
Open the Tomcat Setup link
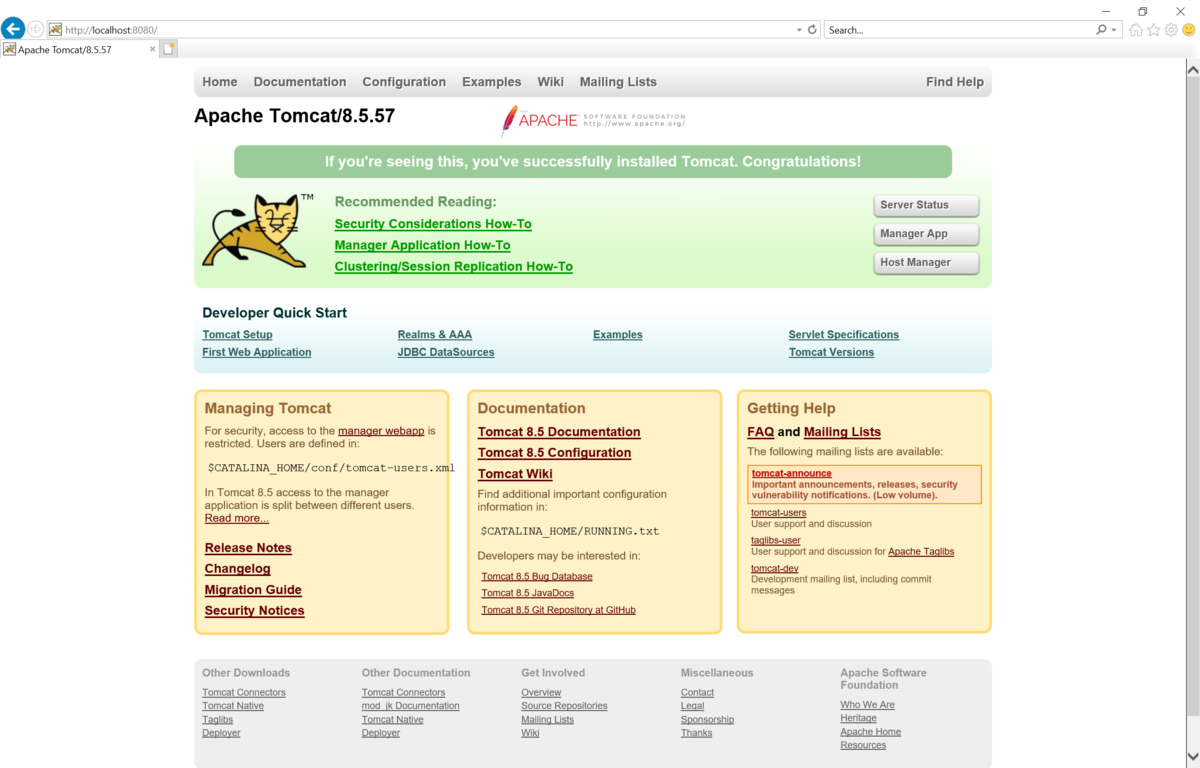tap(237, 335)
